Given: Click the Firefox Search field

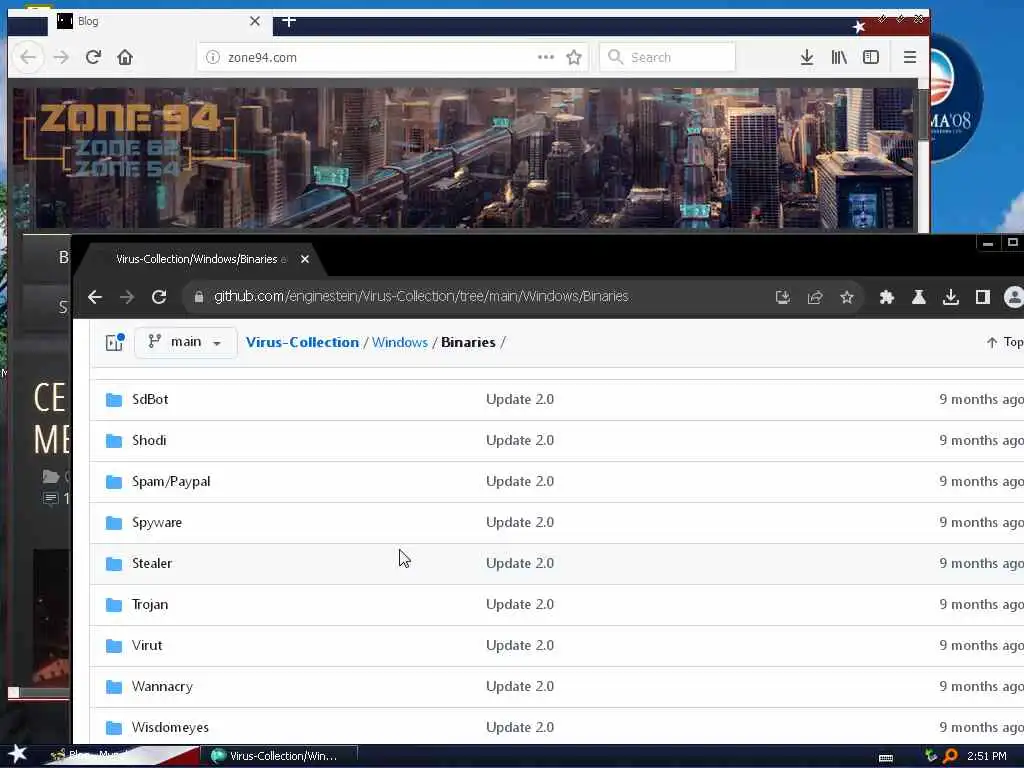Looking at the screenshot, I should [667, 57].
